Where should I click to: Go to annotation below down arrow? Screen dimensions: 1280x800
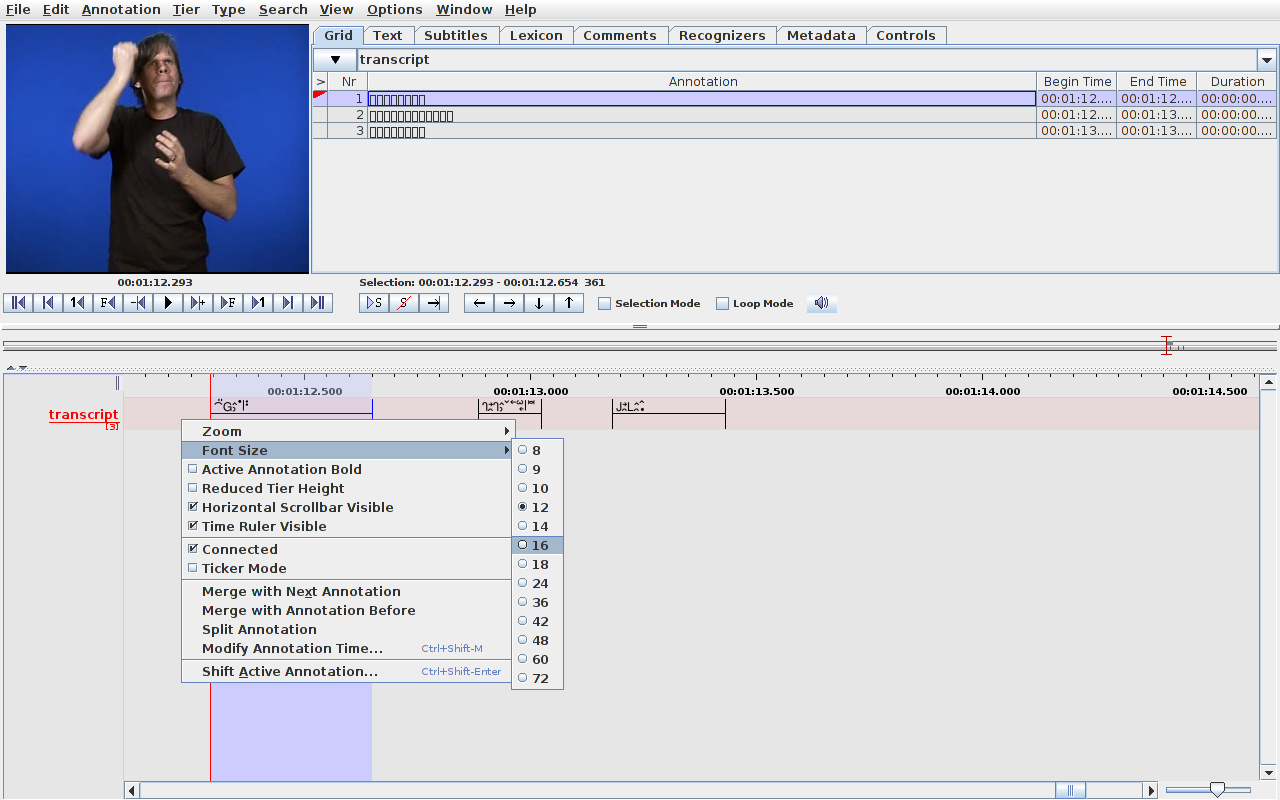(539, 303)
